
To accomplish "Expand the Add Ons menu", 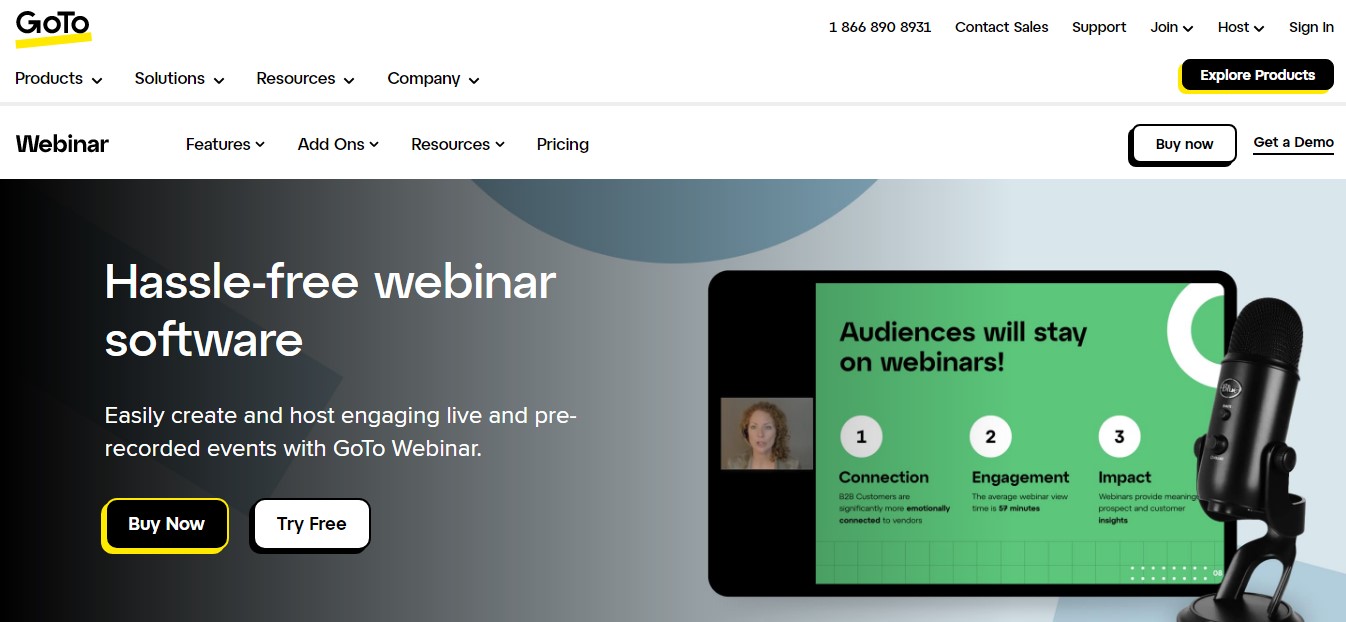I will pyautogui.click(x=338, y=144).
